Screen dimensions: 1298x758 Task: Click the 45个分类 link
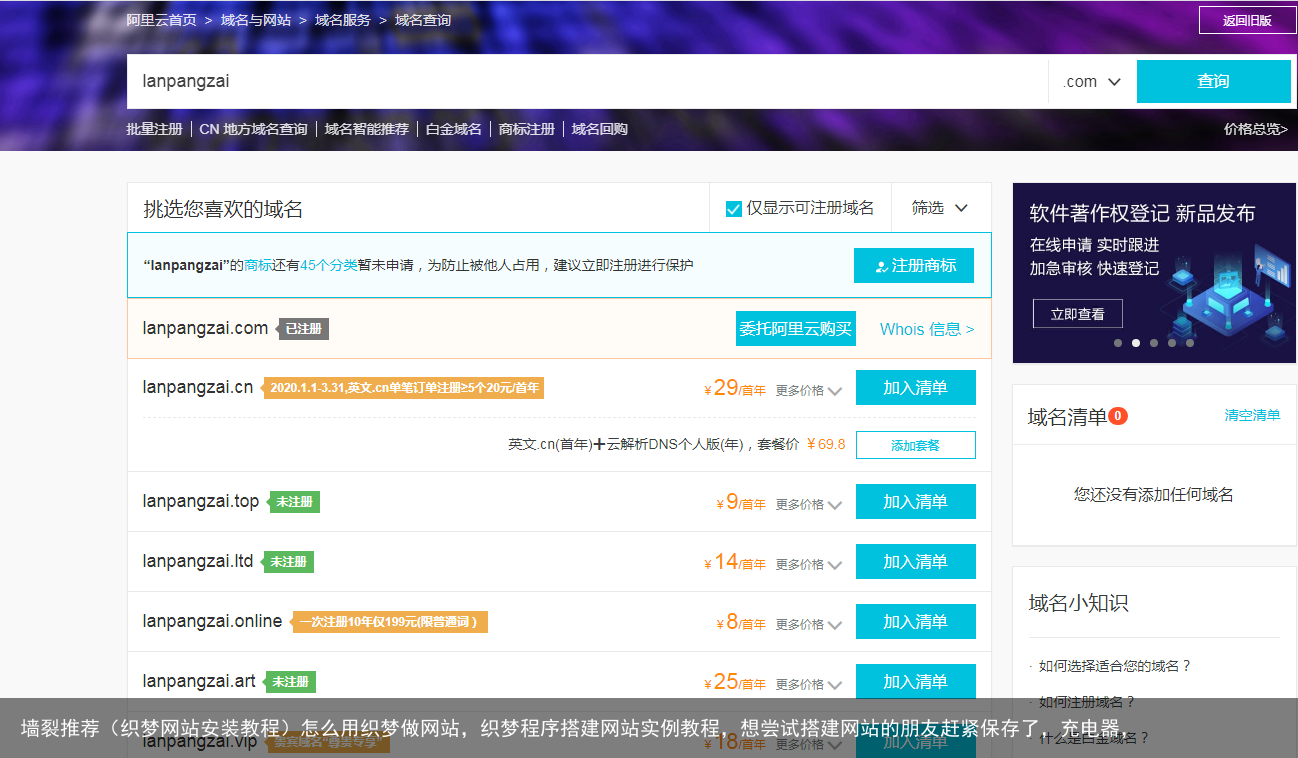329,266
